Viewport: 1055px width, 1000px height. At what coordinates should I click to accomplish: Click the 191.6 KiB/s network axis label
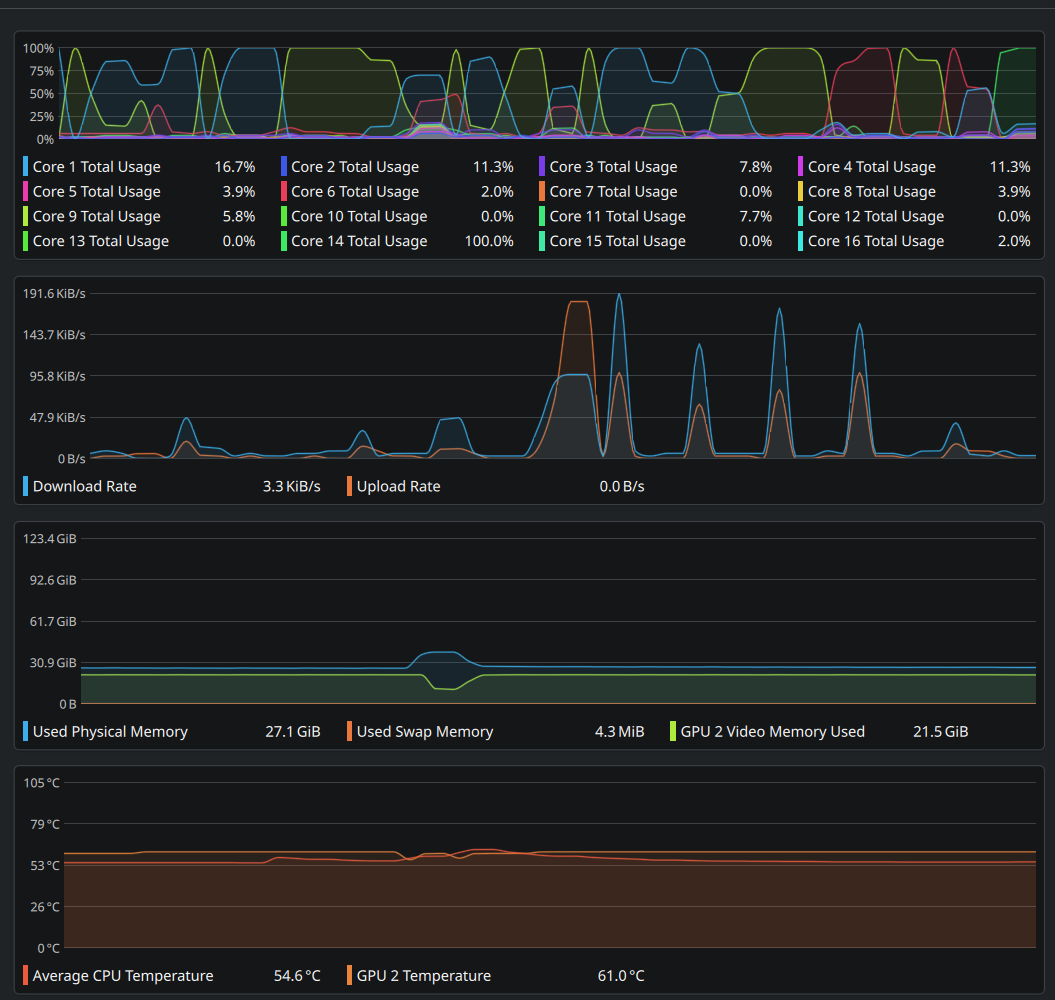click(54, 293)
